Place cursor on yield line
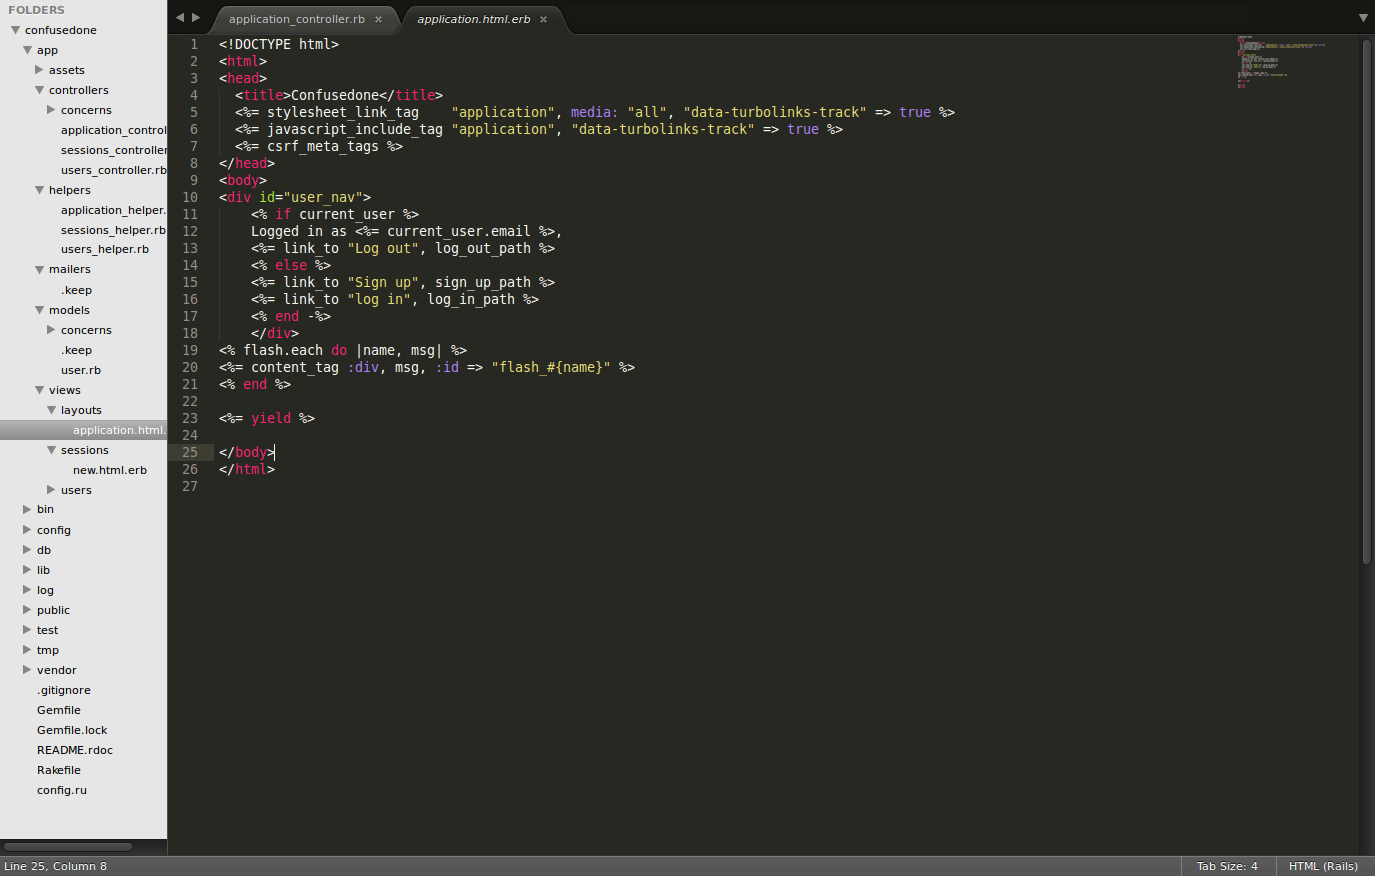Image resolution: width=1375 pixels, height=876 pixels. click(x=267, y=418)
